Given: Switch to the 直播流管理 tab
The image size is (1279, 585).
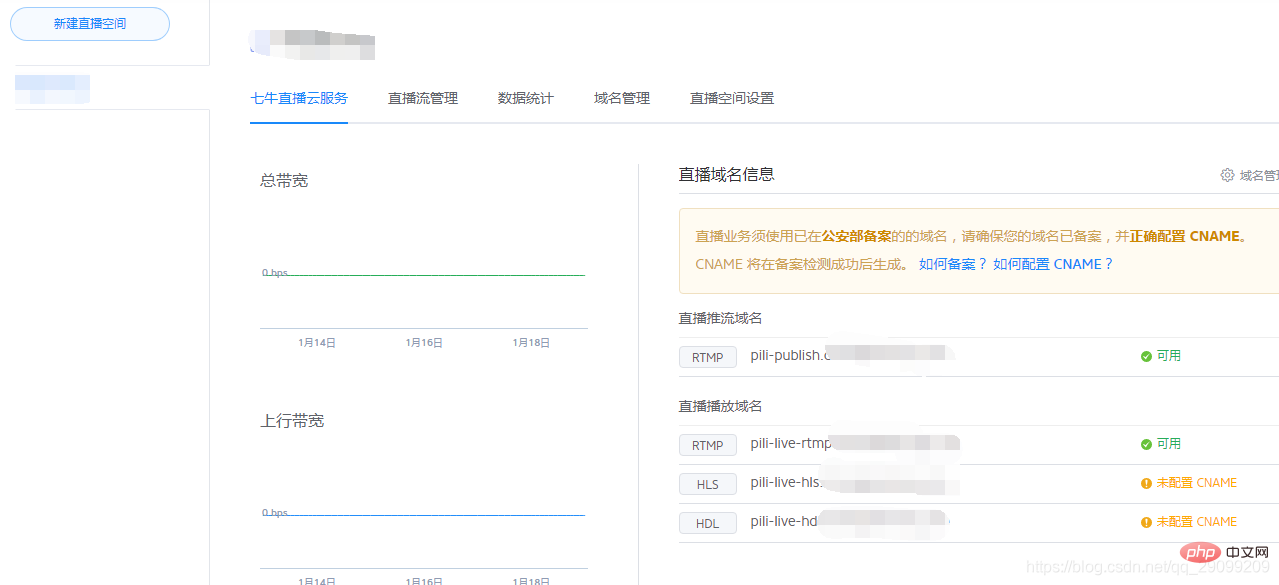Looking at the screenshot, I should point(422,98).
